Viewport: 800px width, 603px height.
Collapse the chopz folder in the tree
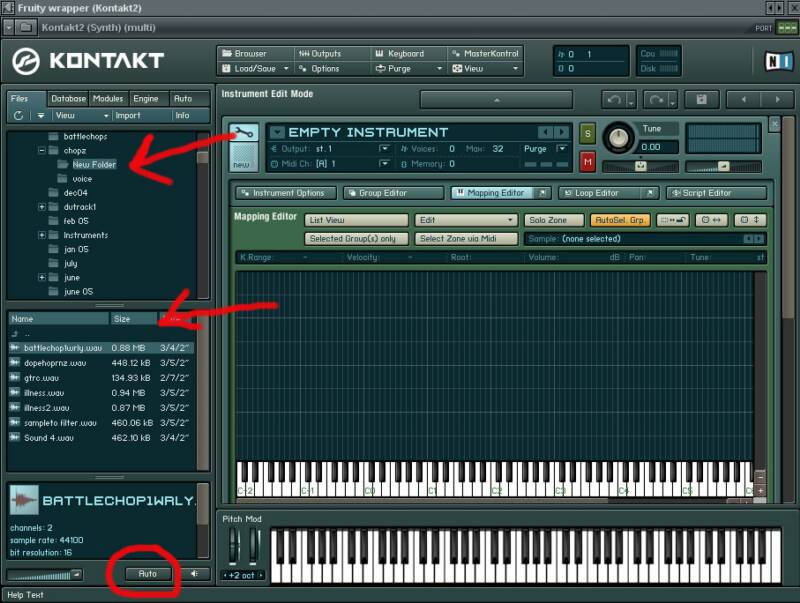point(42,150)
